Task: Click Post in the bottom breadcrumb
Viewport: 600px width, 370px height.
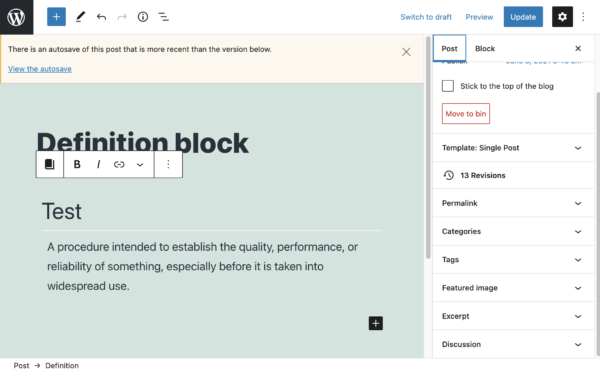Action: point(21,365)
